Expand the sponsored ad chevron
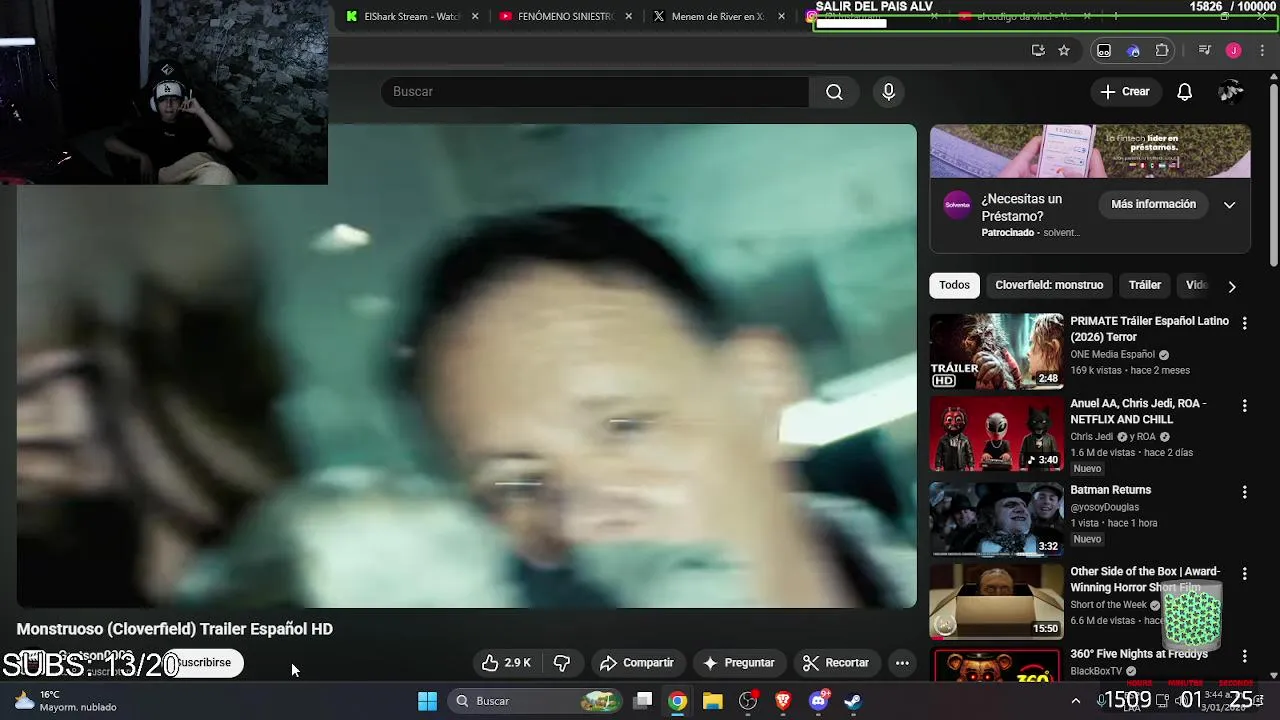1280x720 pixels. click(x=1229, y=205)
